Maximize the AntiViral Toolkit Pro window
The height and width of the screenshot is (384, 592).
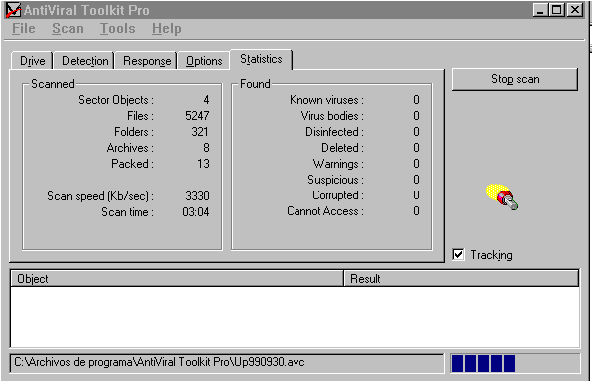(x=557, y=10)
